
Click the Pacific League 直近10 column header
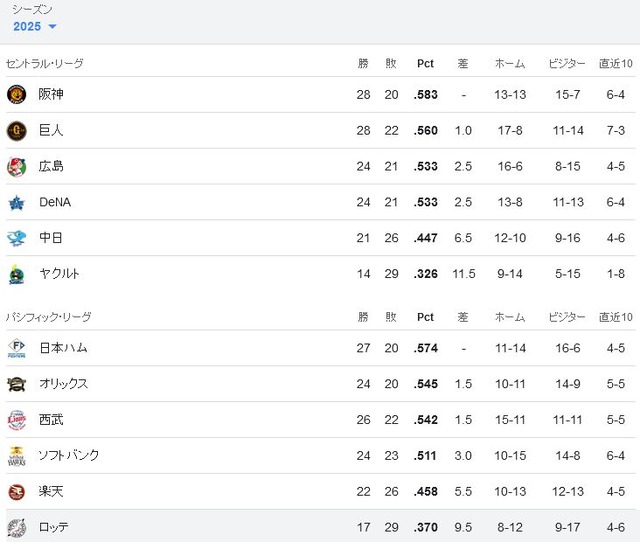(x=616, y=317)
